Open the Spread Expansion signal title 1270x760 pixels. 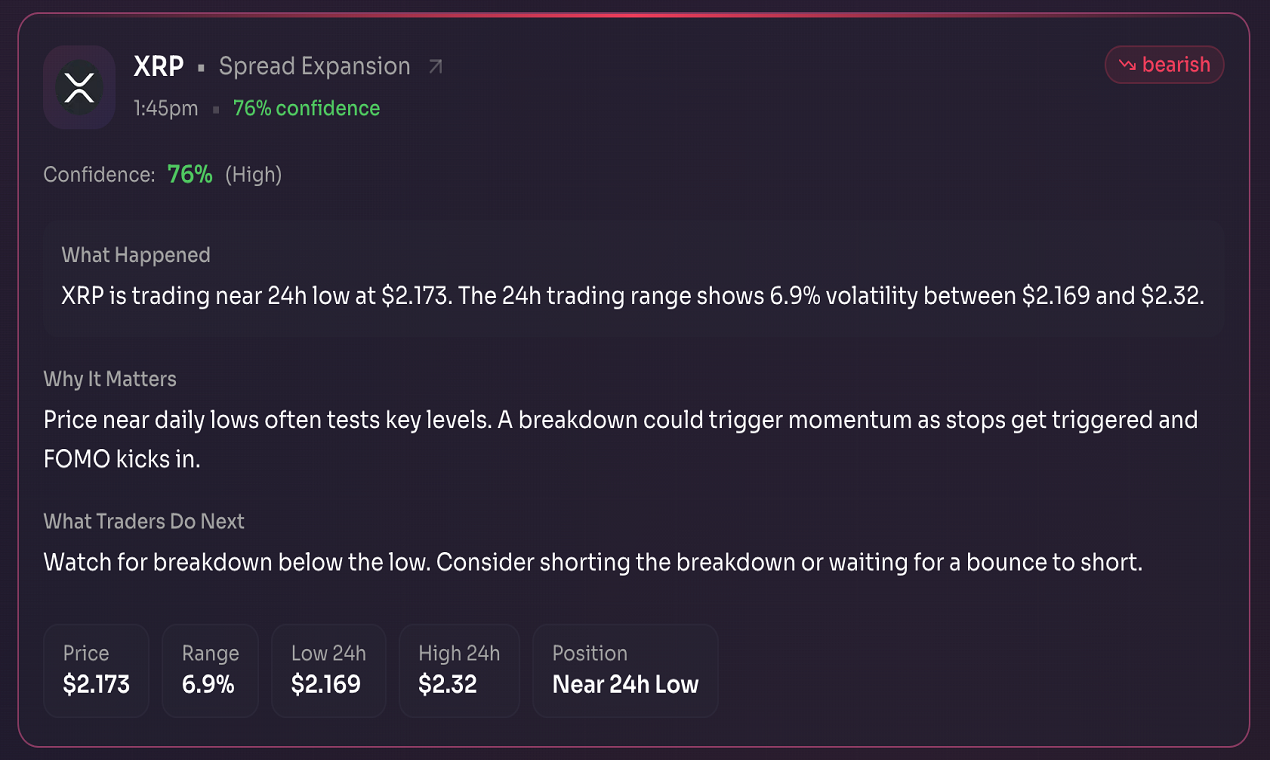click(x=314, y=67)
